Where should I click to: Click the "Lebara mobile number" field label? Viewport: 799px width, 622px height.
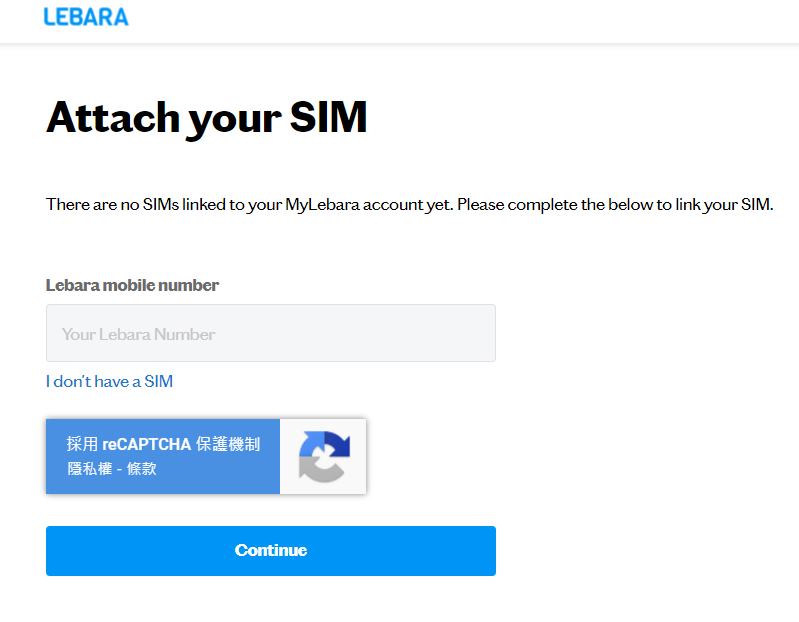[x=132, y=285]
